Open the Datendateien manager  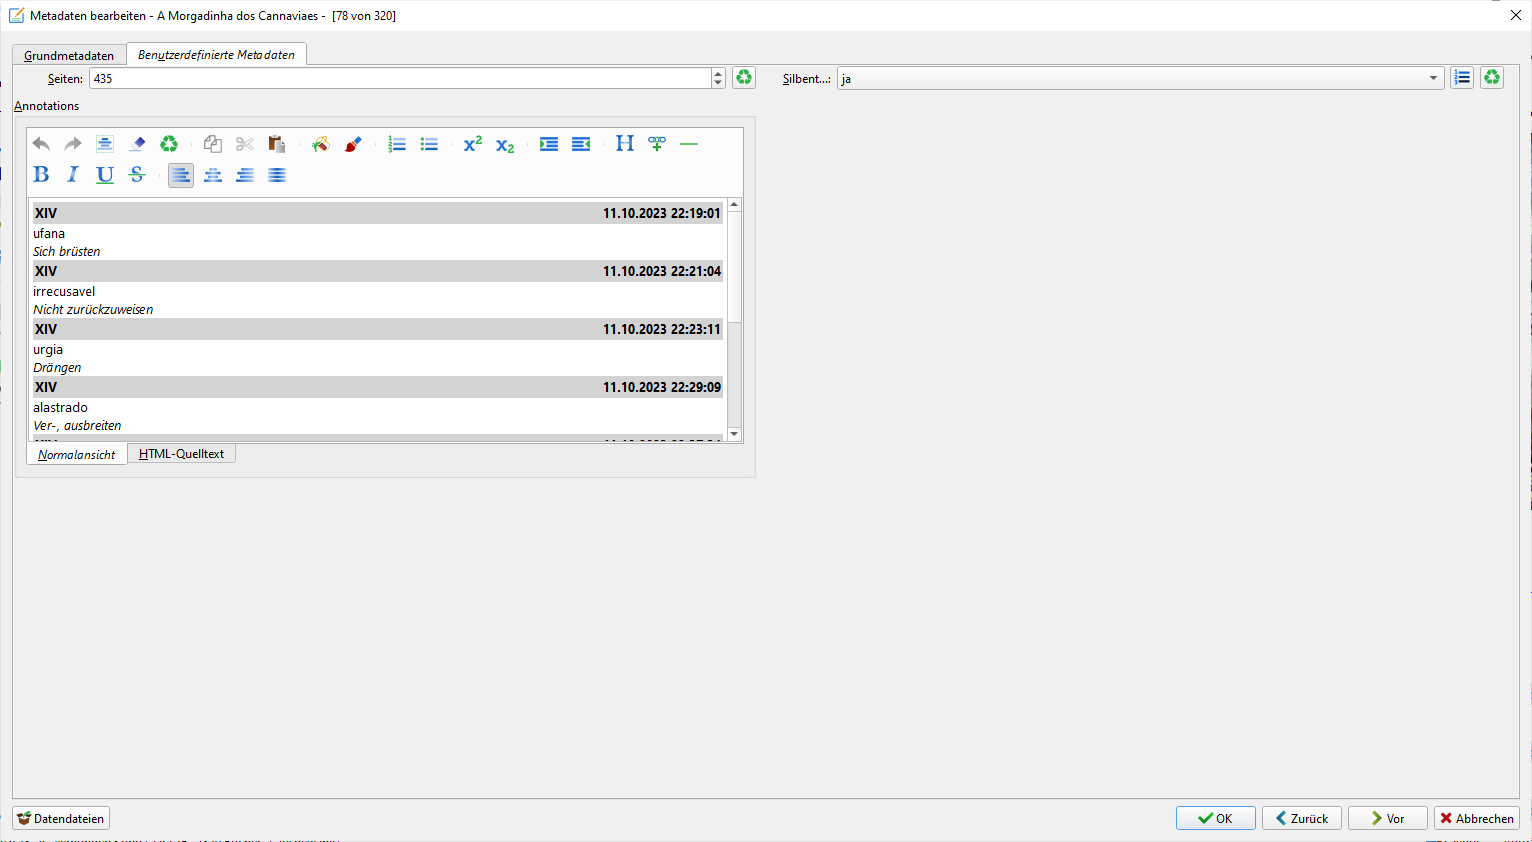point(61,818)
